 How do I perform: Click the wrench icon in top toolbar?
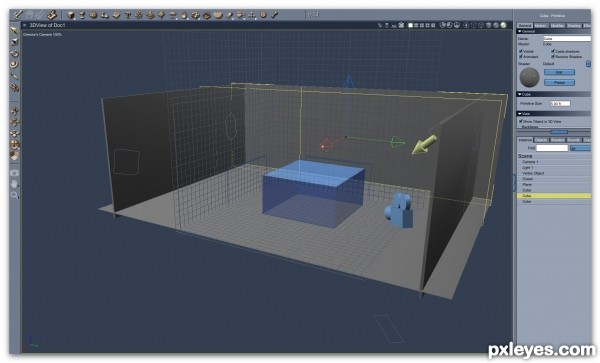point(274,15)
